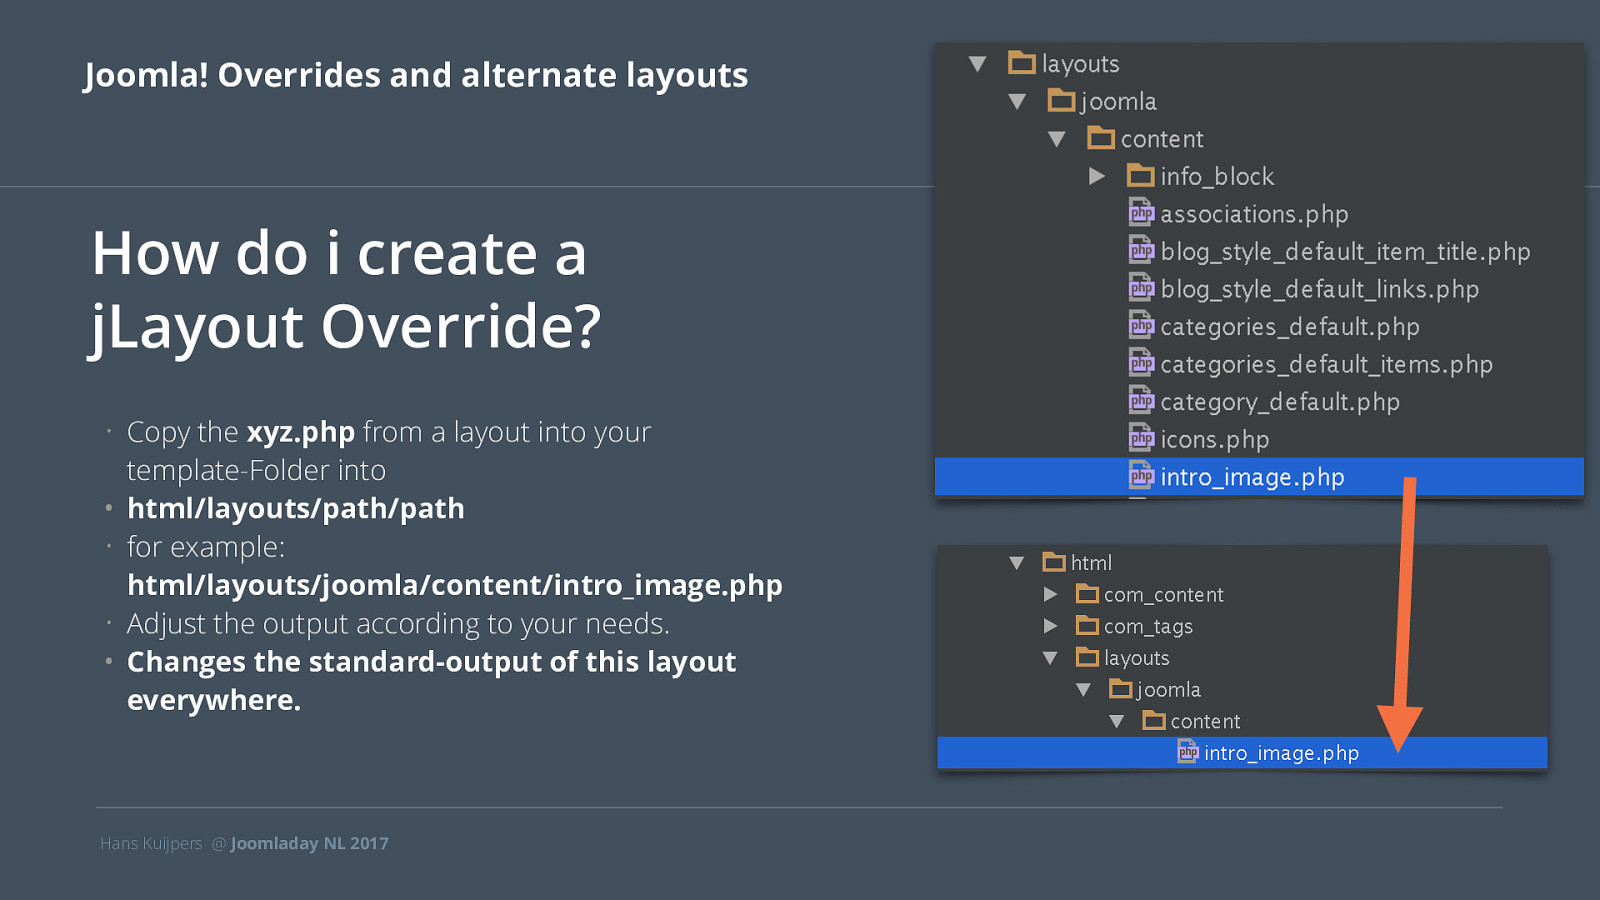Click the lower intro_image.php file icon

pos(1188,751)
